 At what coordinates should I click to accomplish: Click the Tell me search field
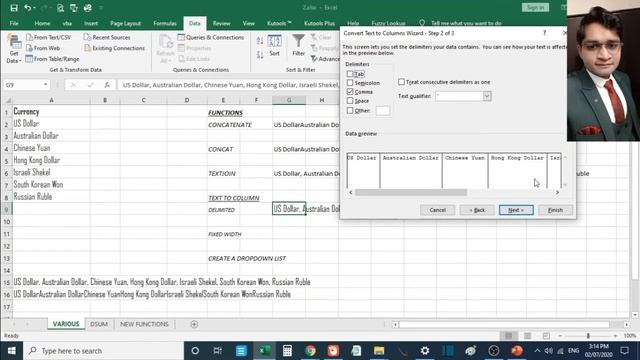coord(466,23)
